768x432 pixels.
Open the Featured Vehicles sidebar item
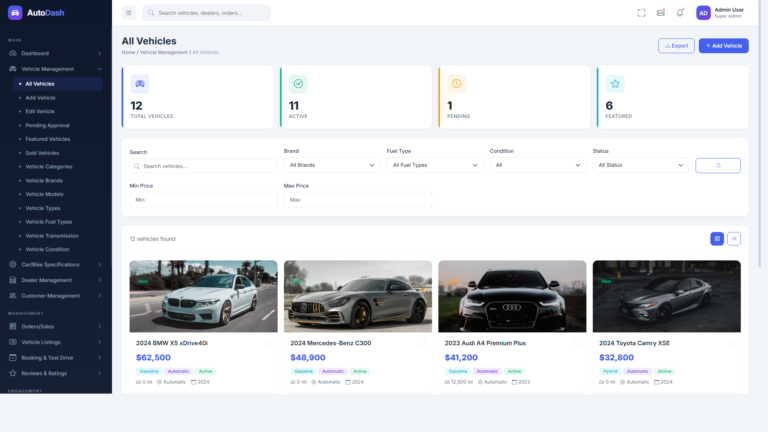(58, 139)
